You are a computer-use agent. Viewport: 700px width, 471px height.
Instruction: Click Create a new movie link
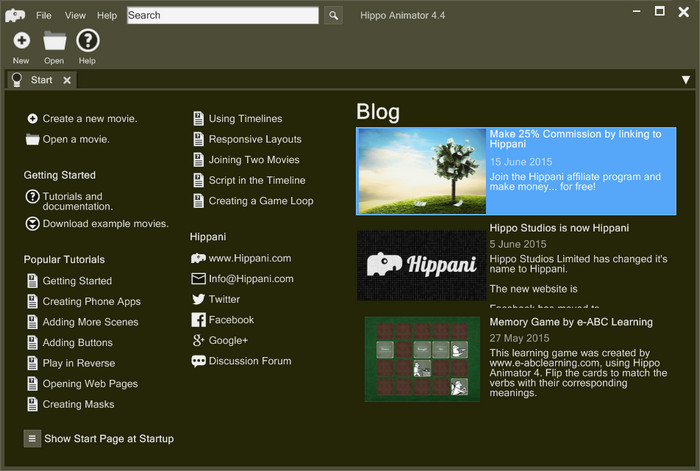pyautogui.click(x=90, y=119)
